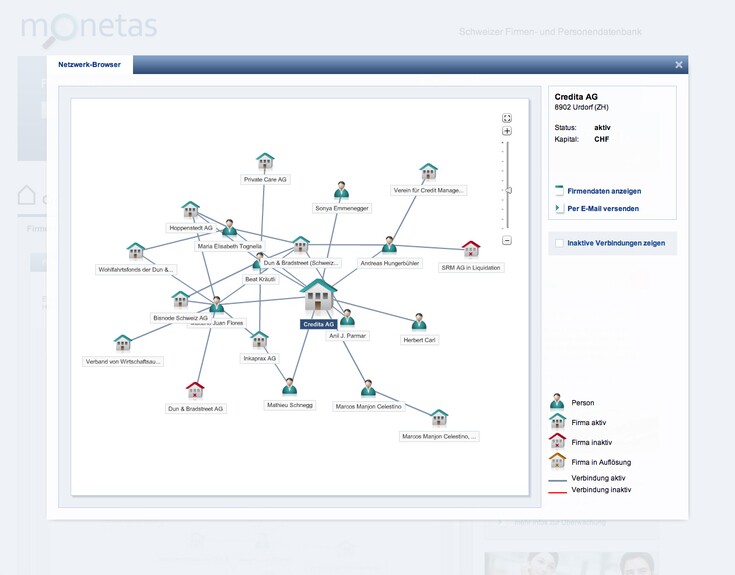This screenshot has height=575, width=735.
Task: Select the Herbert Carl person icon
Action: click(419, 322)
